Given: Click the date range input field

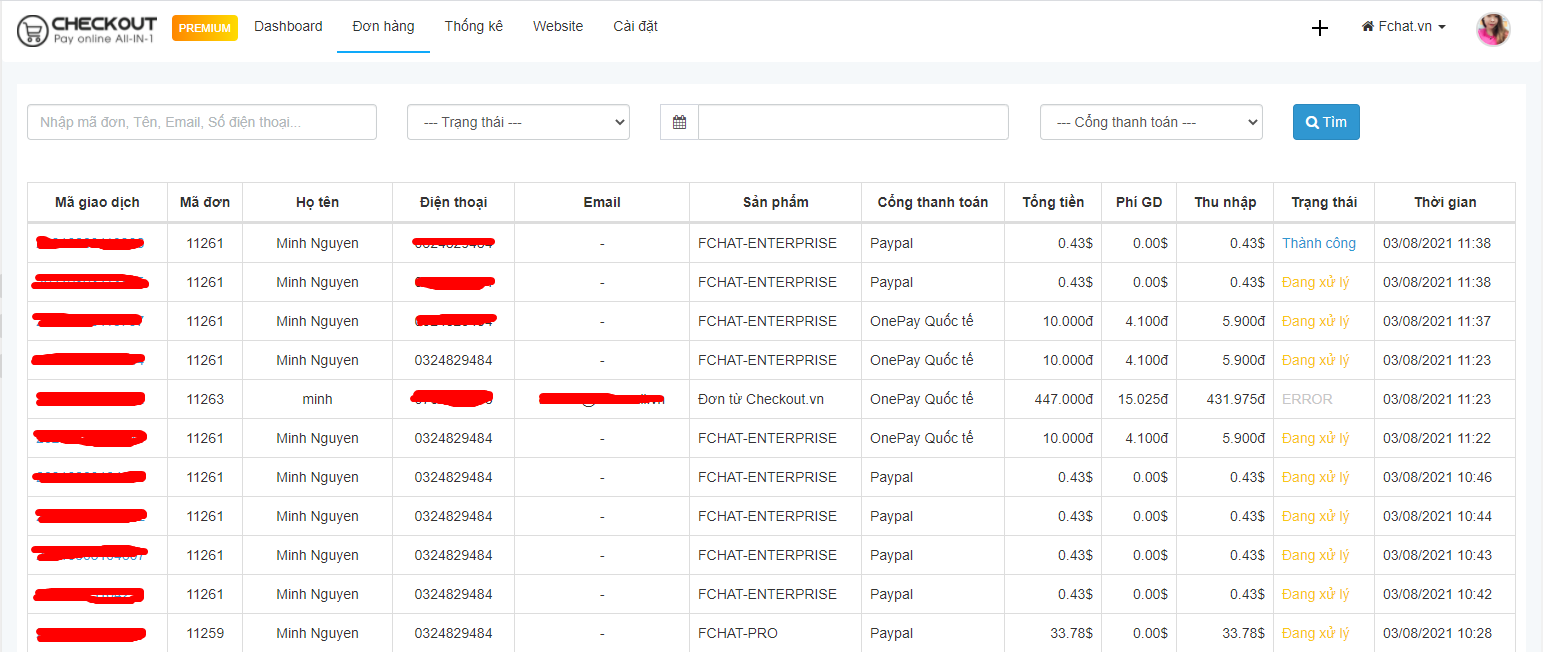Looking at the screenshot, I should tap(853, 122).
